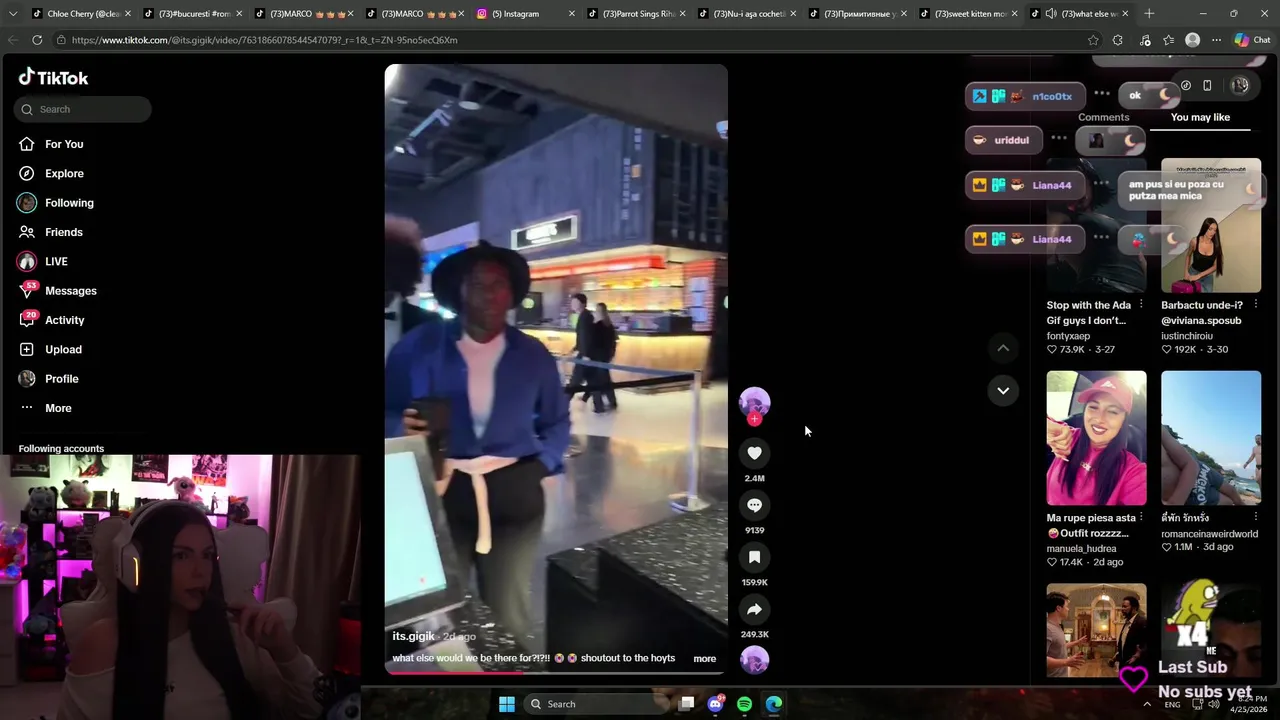Open the browser extensions menu
The height and width of the screenshot is (720, 1280).
(1118, 40)
